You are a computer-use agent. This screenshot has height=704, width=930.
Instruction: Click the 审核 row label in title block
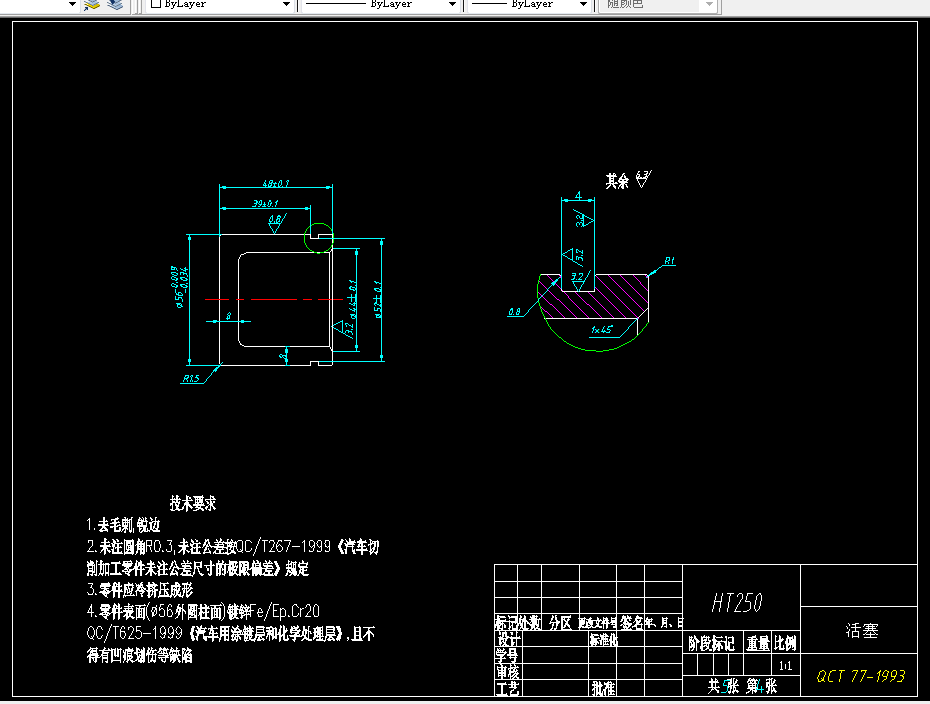[x=508, y=672]
